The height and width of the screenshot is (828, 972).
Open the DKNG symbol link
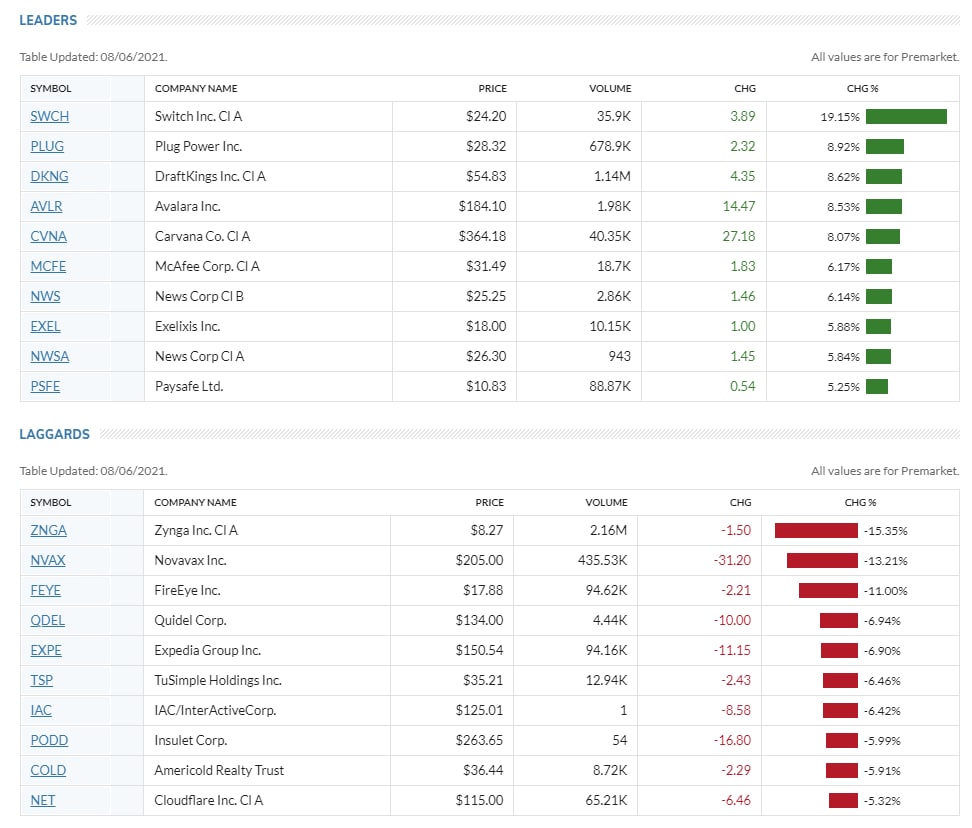pyautogui.click(x=50, y=177)
